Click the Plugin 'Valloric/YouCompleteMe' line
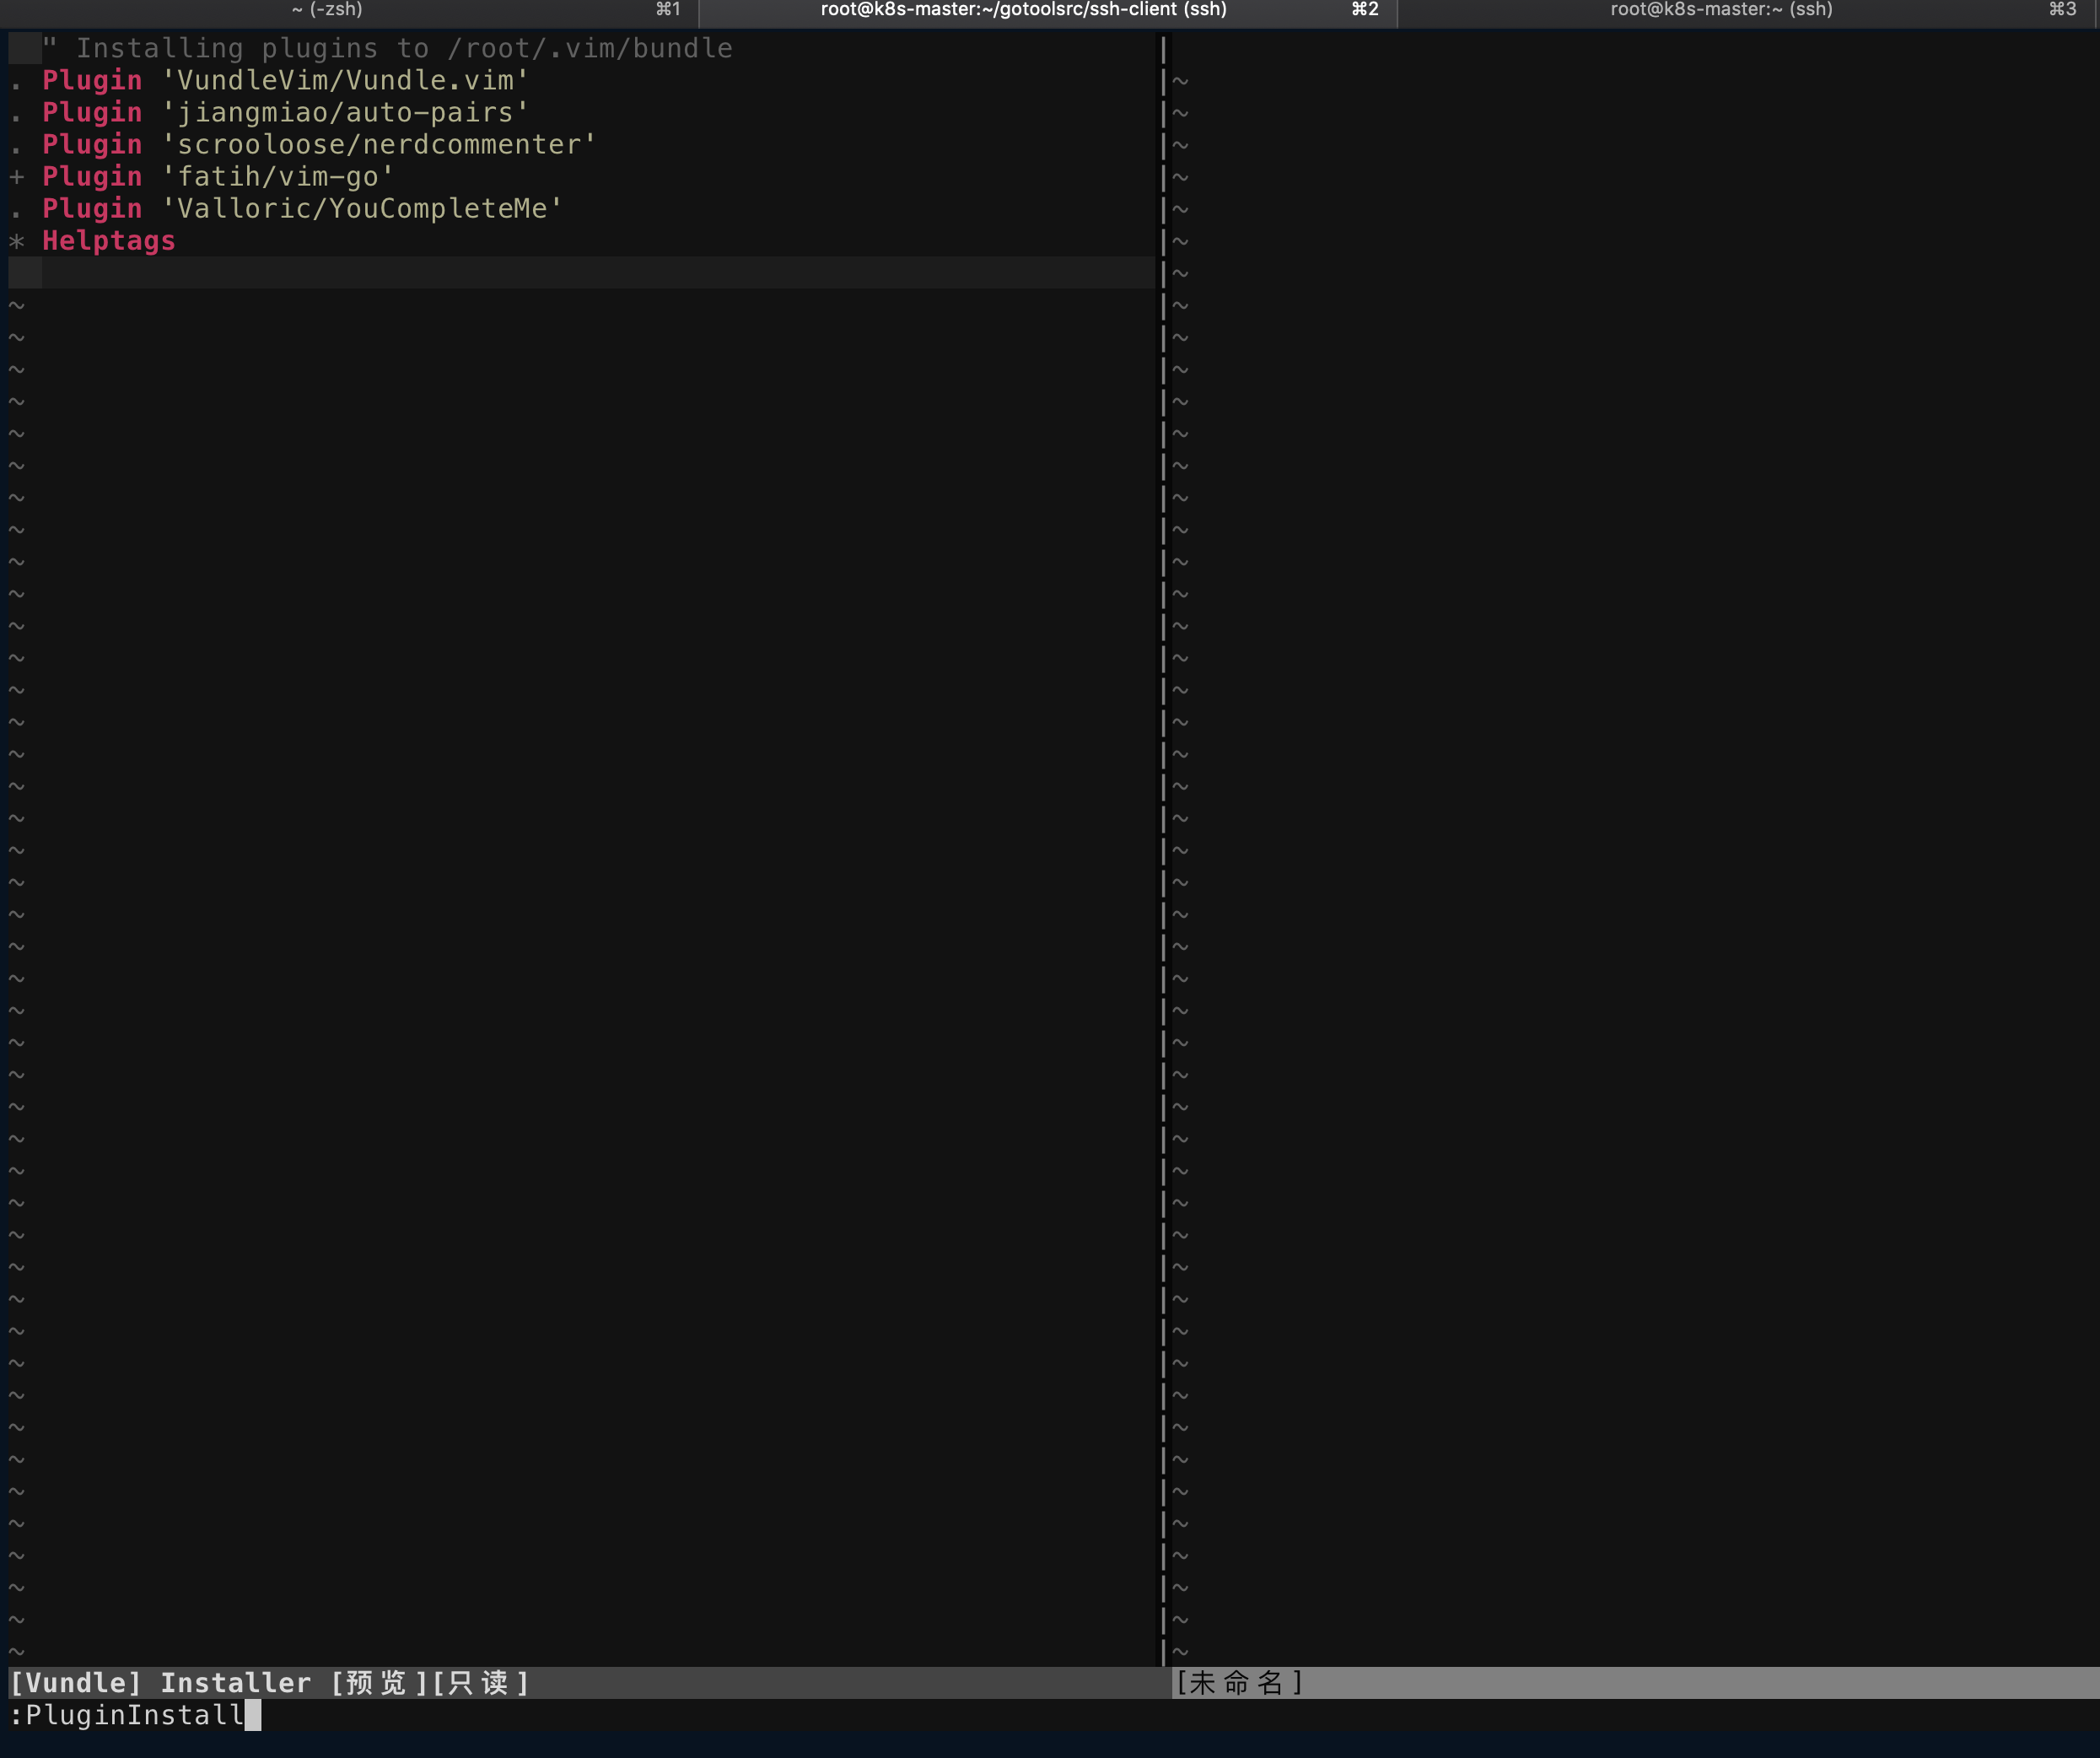Image resolution: width=2100 pixels, height=1758 pixels. pos(302,208)
